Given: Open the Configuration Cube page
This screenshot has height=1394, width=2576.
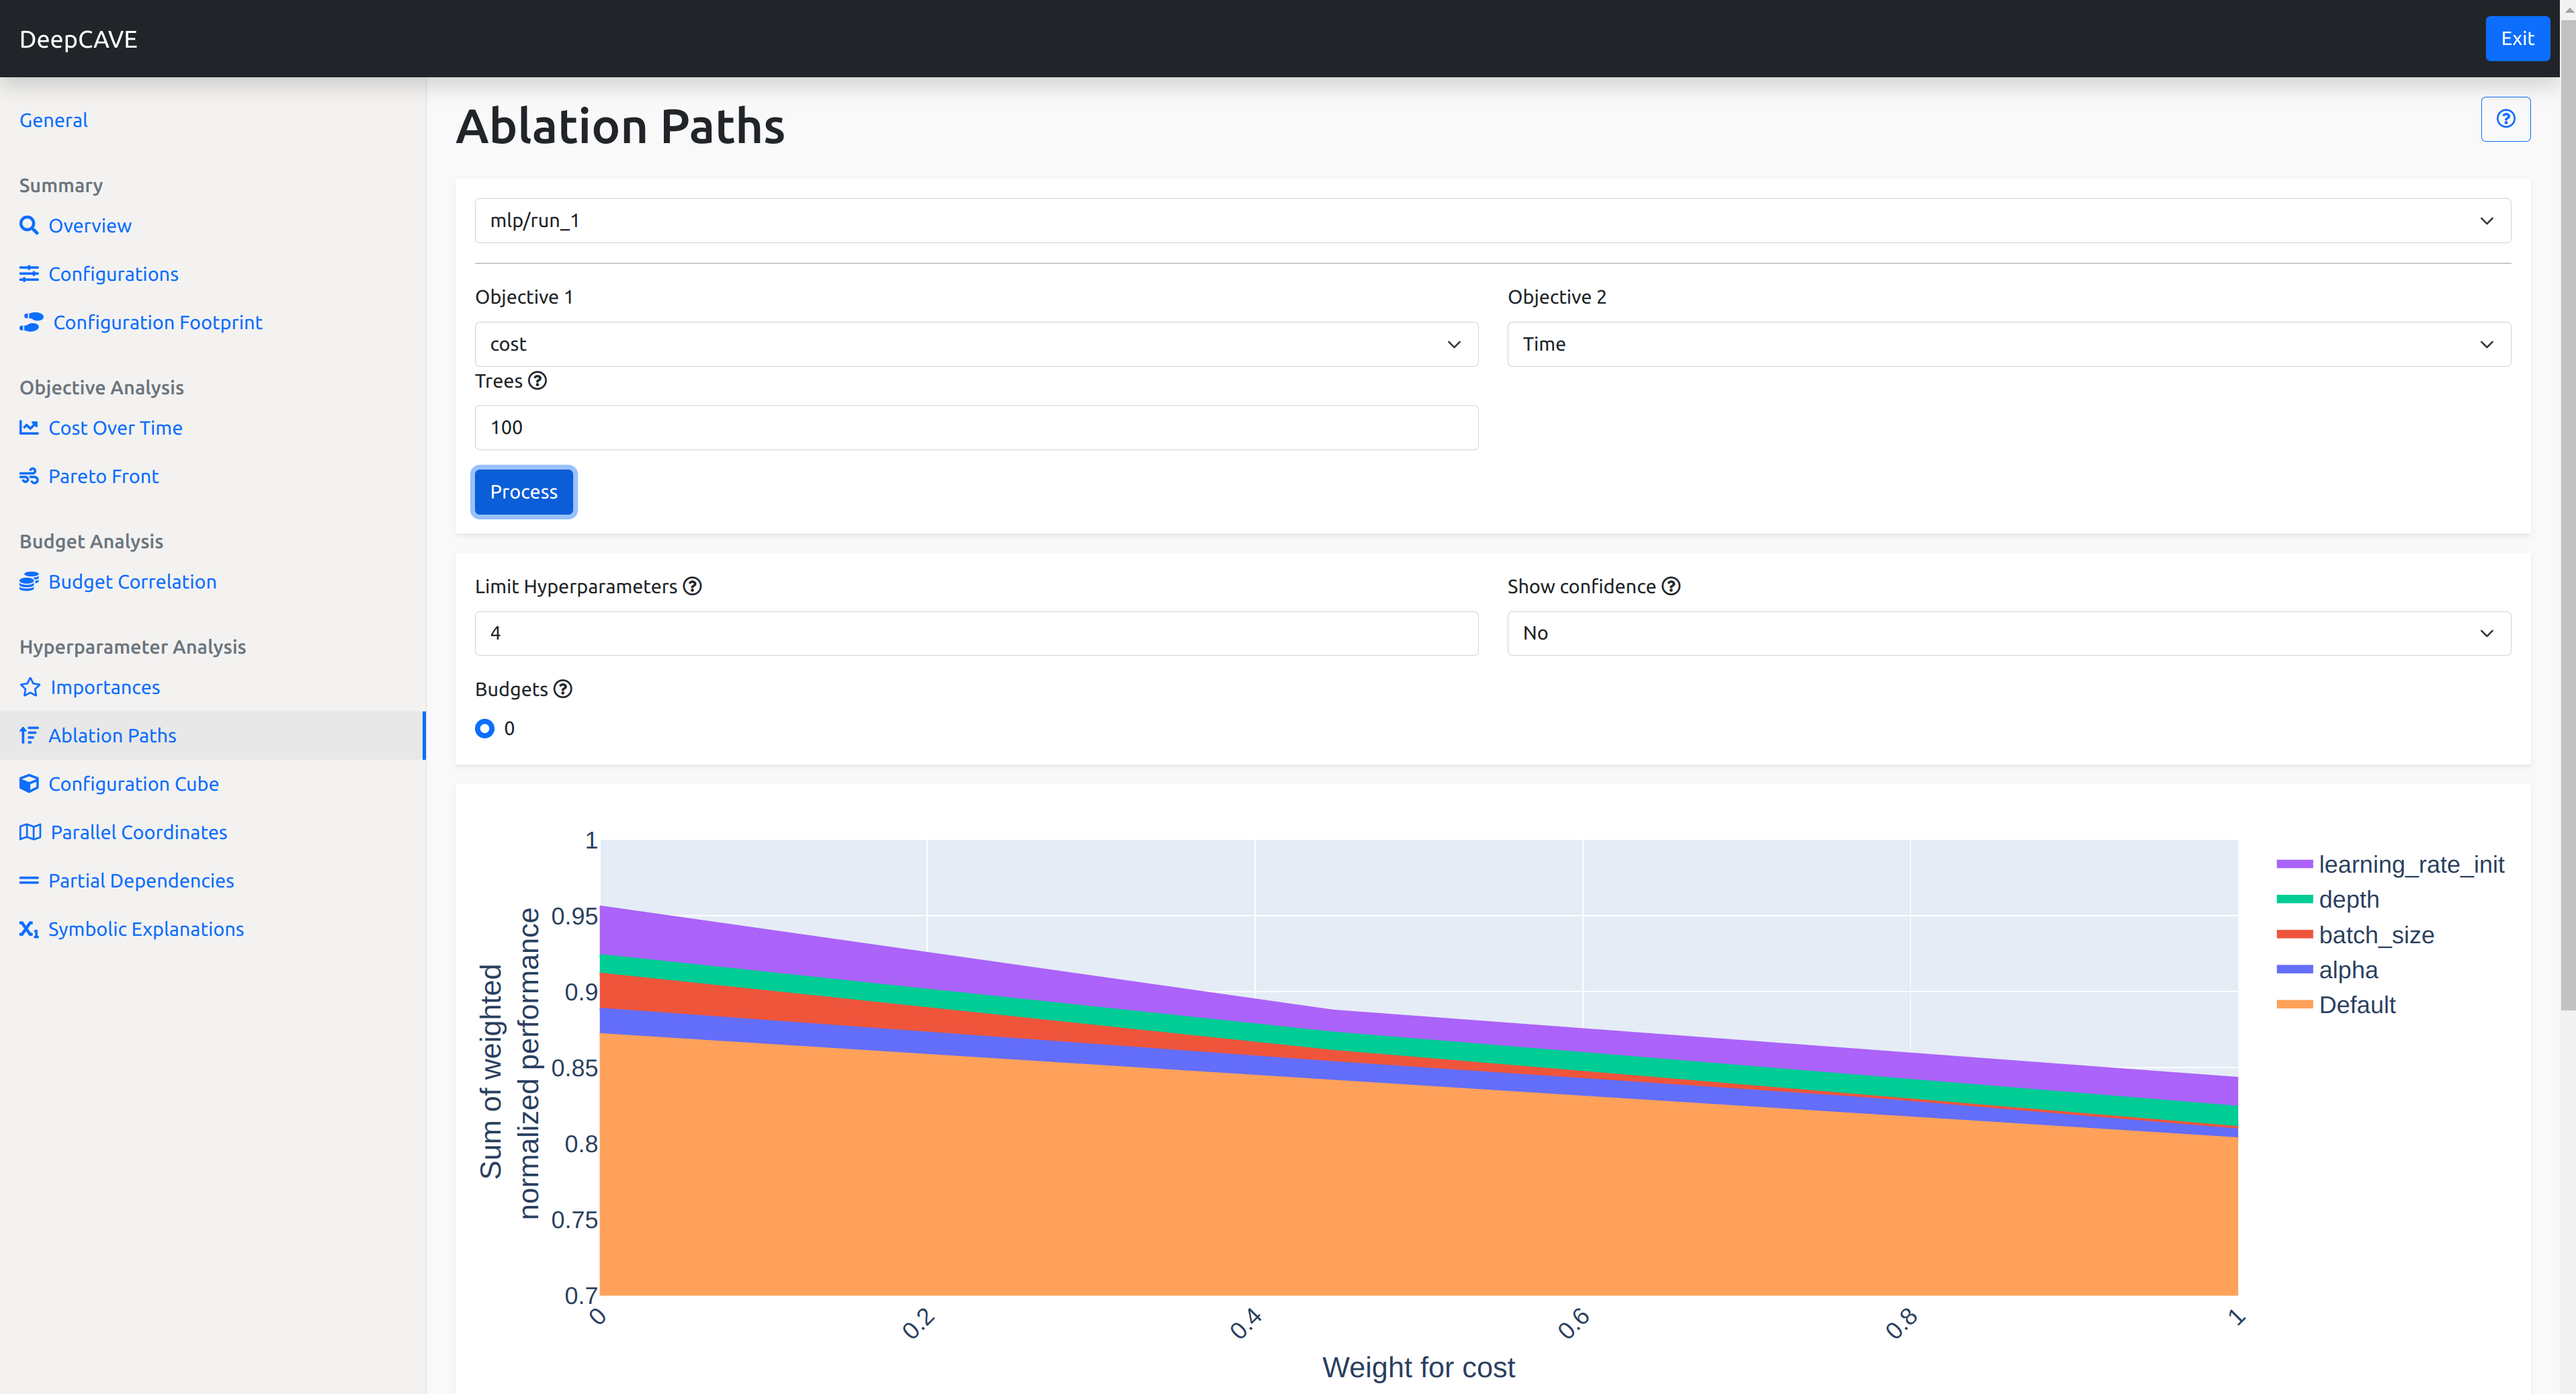Looking at the screenshot, I should pyautogui.click(x=133, y=784).
